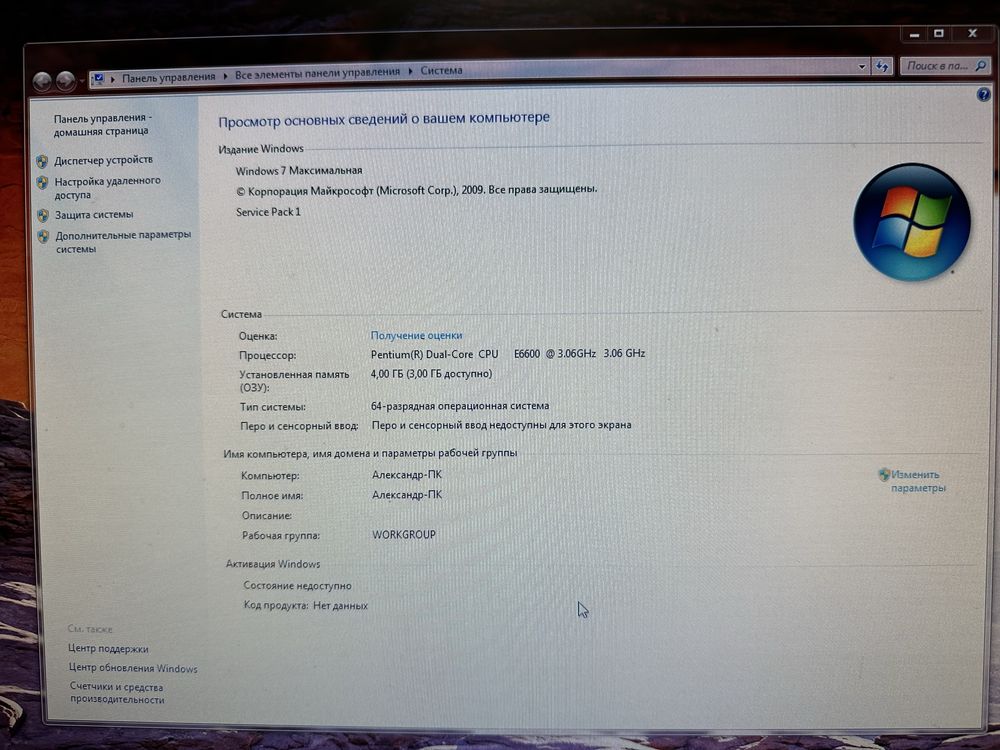1000x750 pixels.
Task: Click the Control Panel icon in address bar
Action: pyautogui.click(x=98, y=78)
